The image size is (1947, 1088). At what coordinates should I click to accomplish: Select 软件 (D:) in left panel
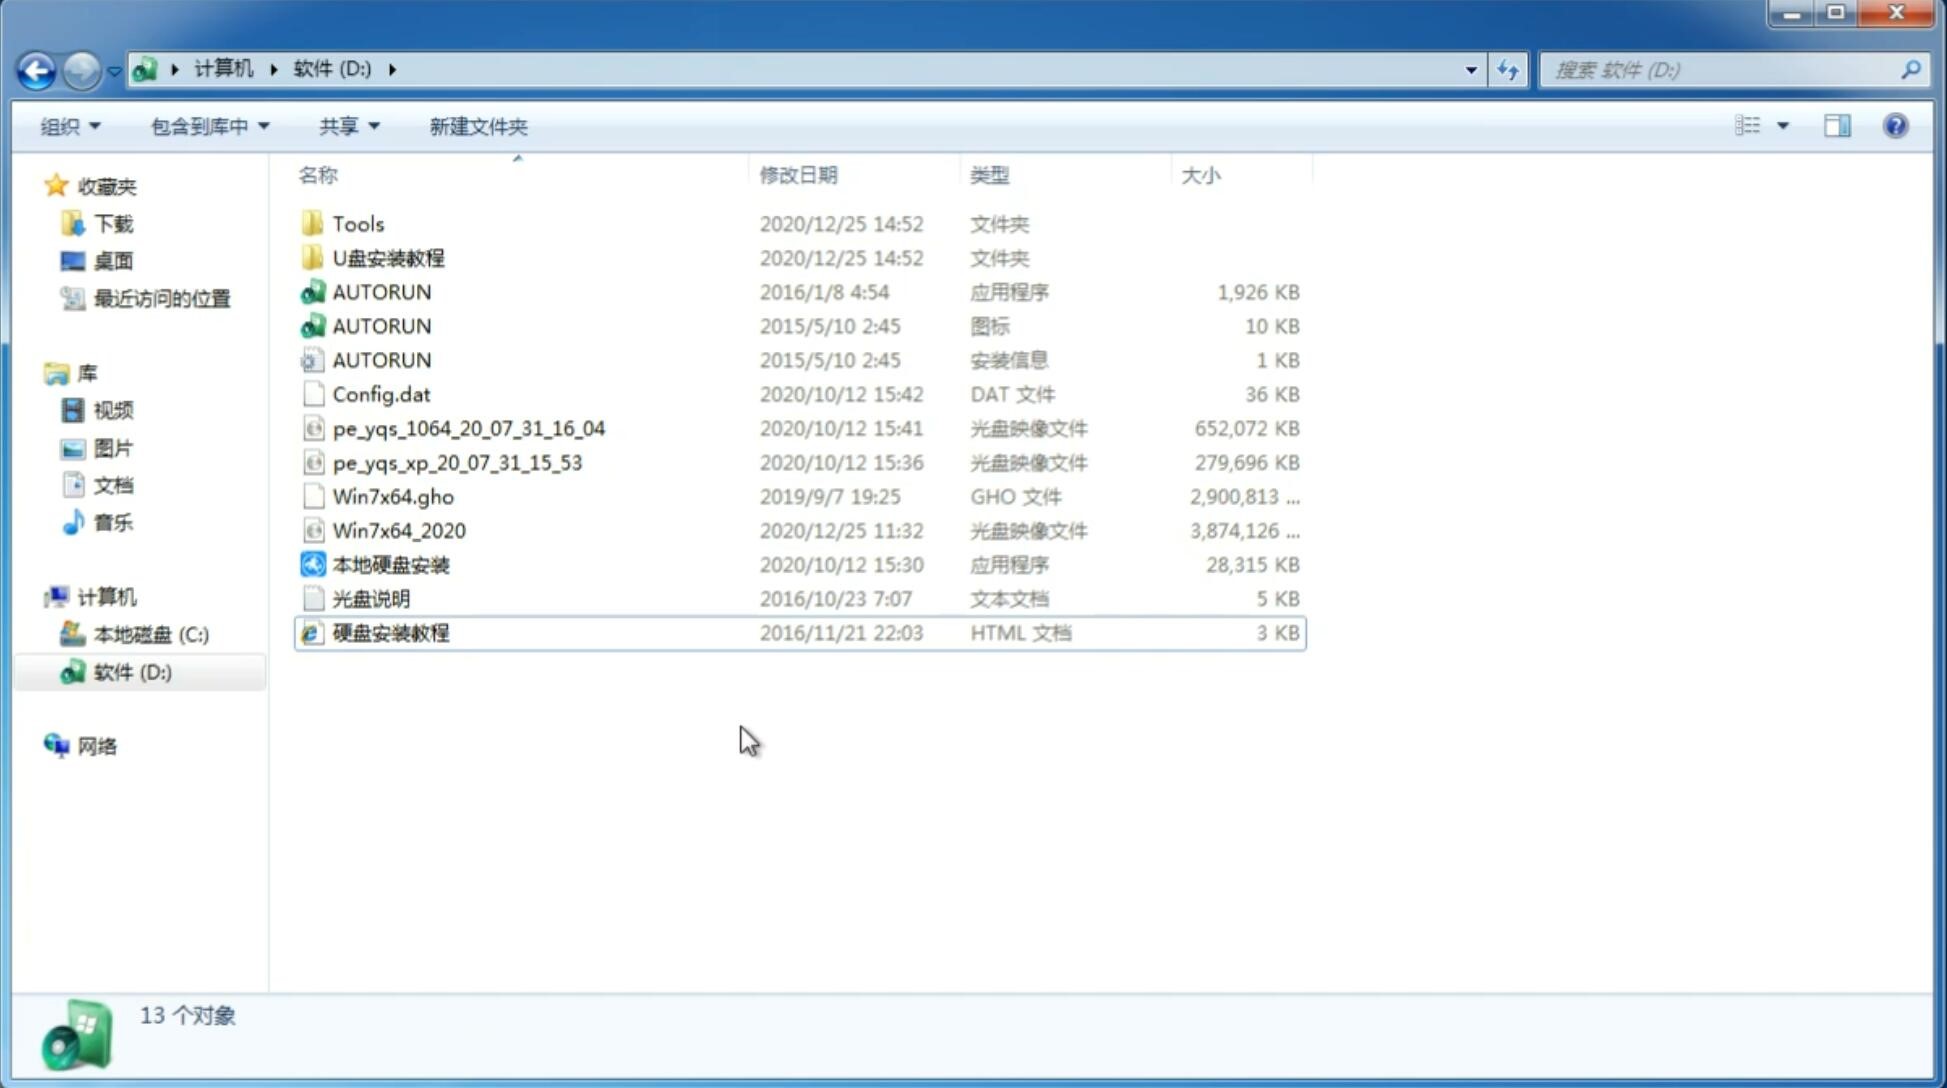132,672
